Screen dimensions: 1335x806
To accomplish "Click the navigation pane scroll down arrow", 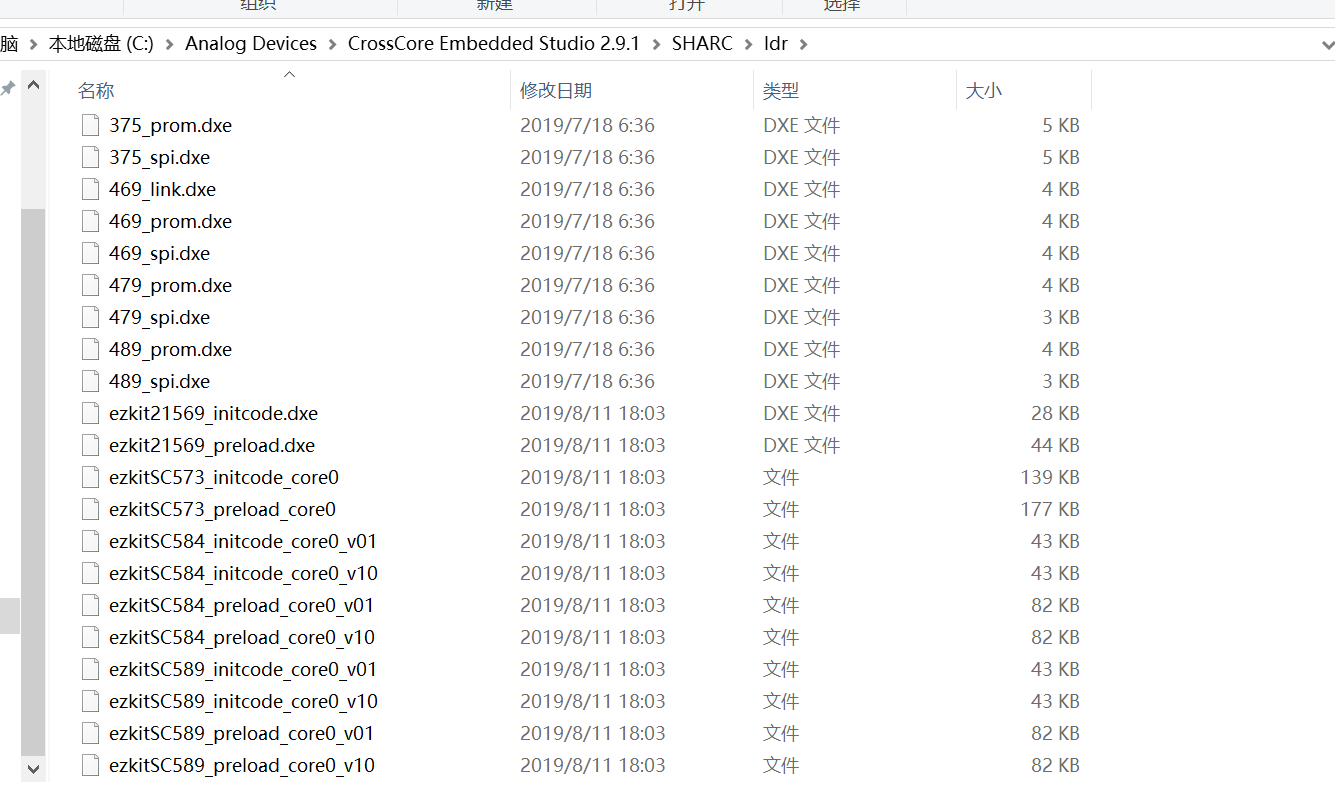I will [x=33, y=768].
